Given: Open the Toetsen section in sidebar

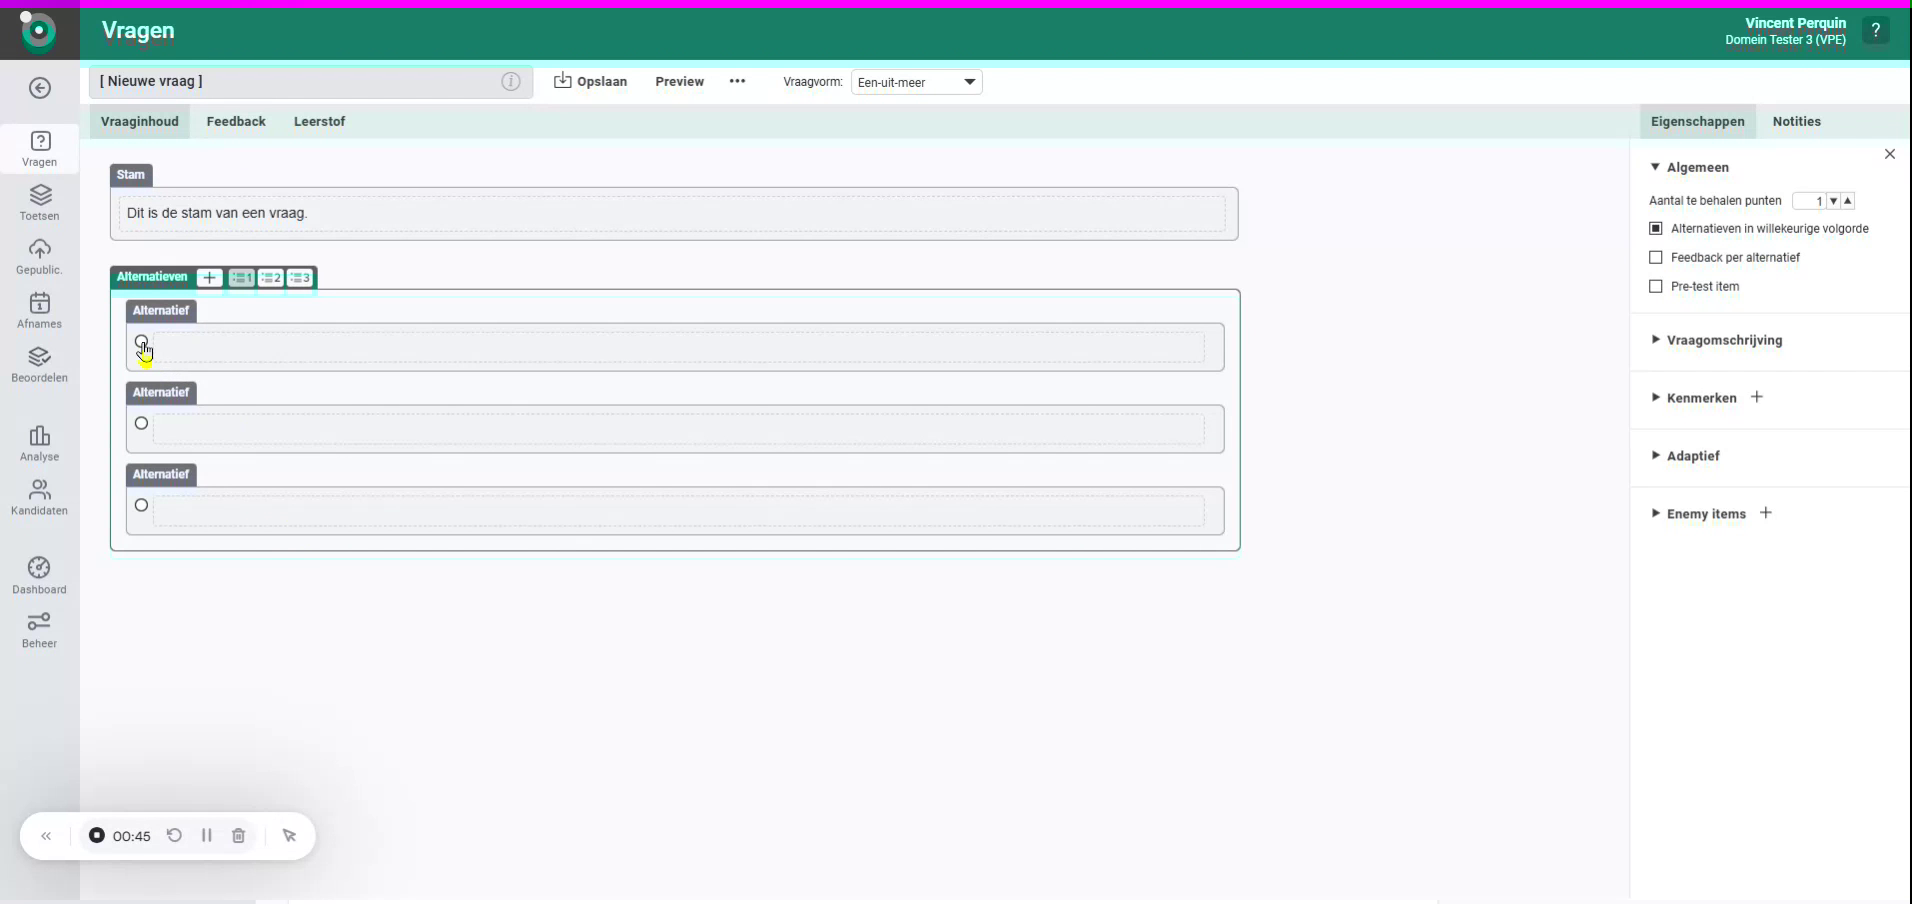Looking at the screenshot, I should pyautogui.click(x=39, y=203).
